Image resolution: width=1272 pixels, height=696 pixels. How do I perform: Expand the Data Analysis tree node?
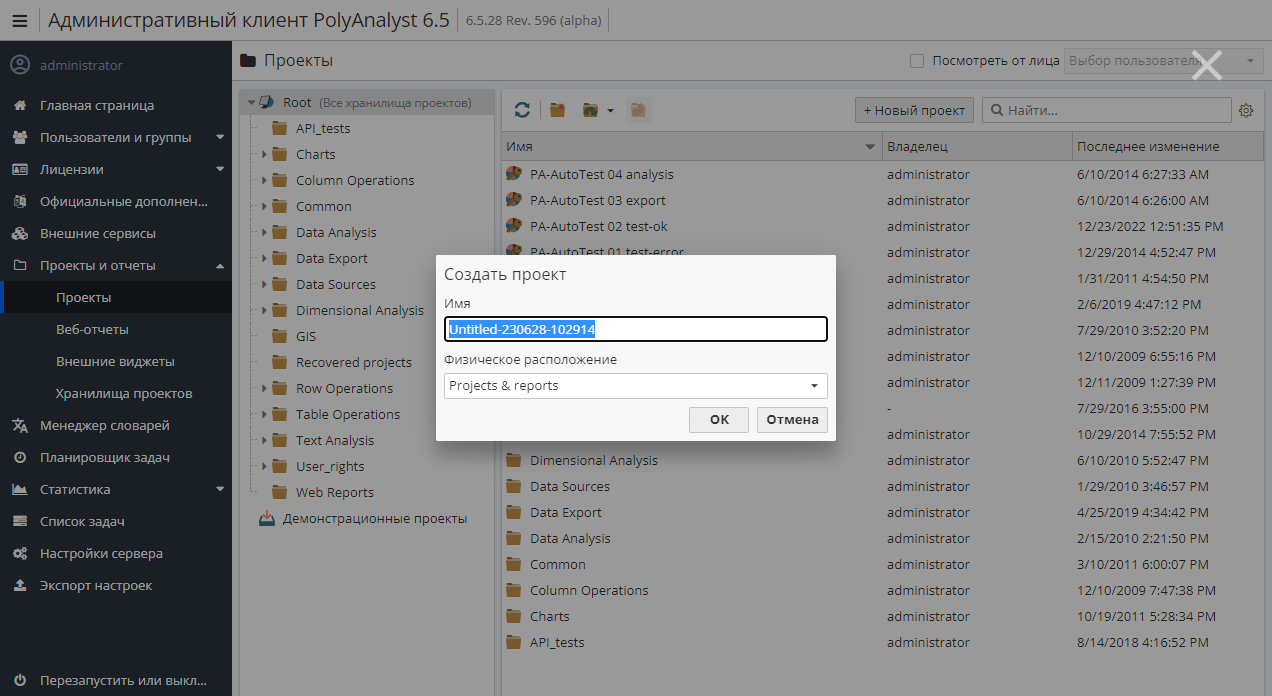(x=264, y=232)
